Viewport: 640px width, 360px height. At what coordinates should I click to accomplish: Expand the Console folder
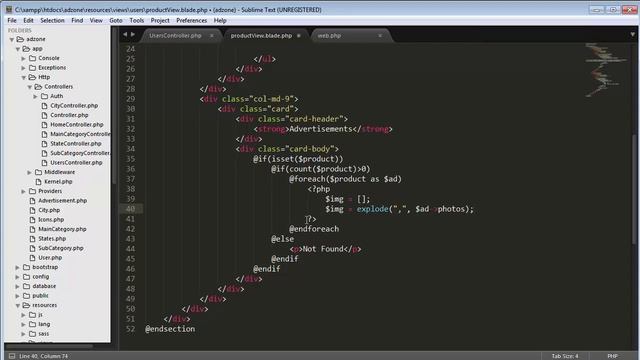24,58
